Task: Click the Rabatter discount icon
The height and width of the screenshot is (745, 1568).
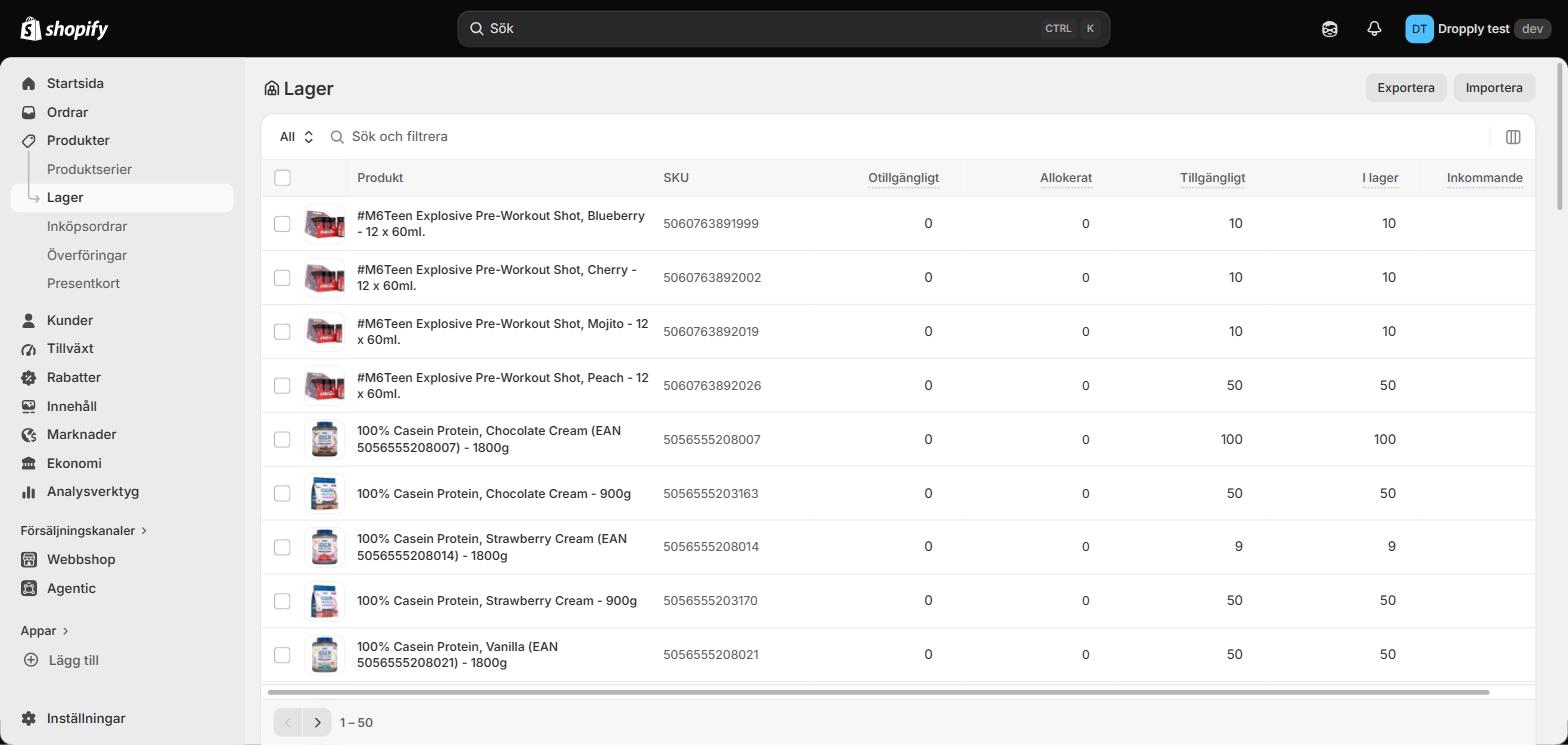Action: tap(29, 378)
